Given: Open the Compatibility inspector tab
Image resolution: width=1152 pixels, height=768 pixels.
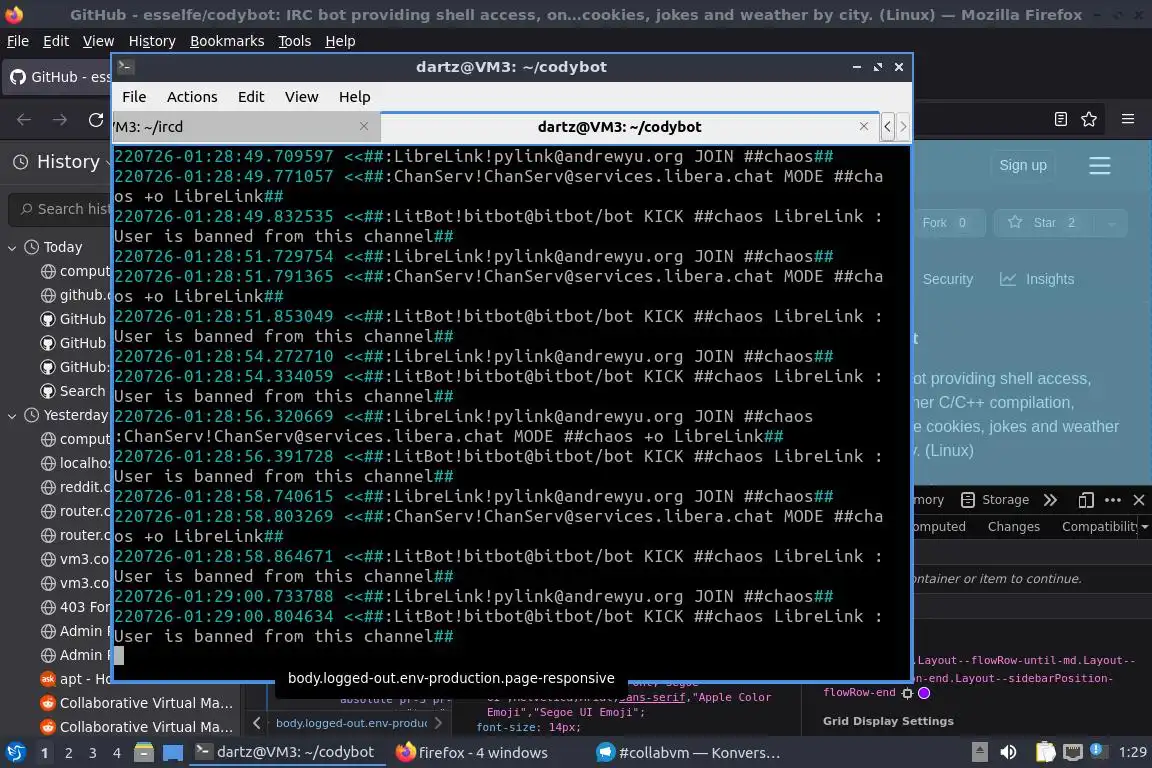Looking at the screenshot, I should (1098, 526).
